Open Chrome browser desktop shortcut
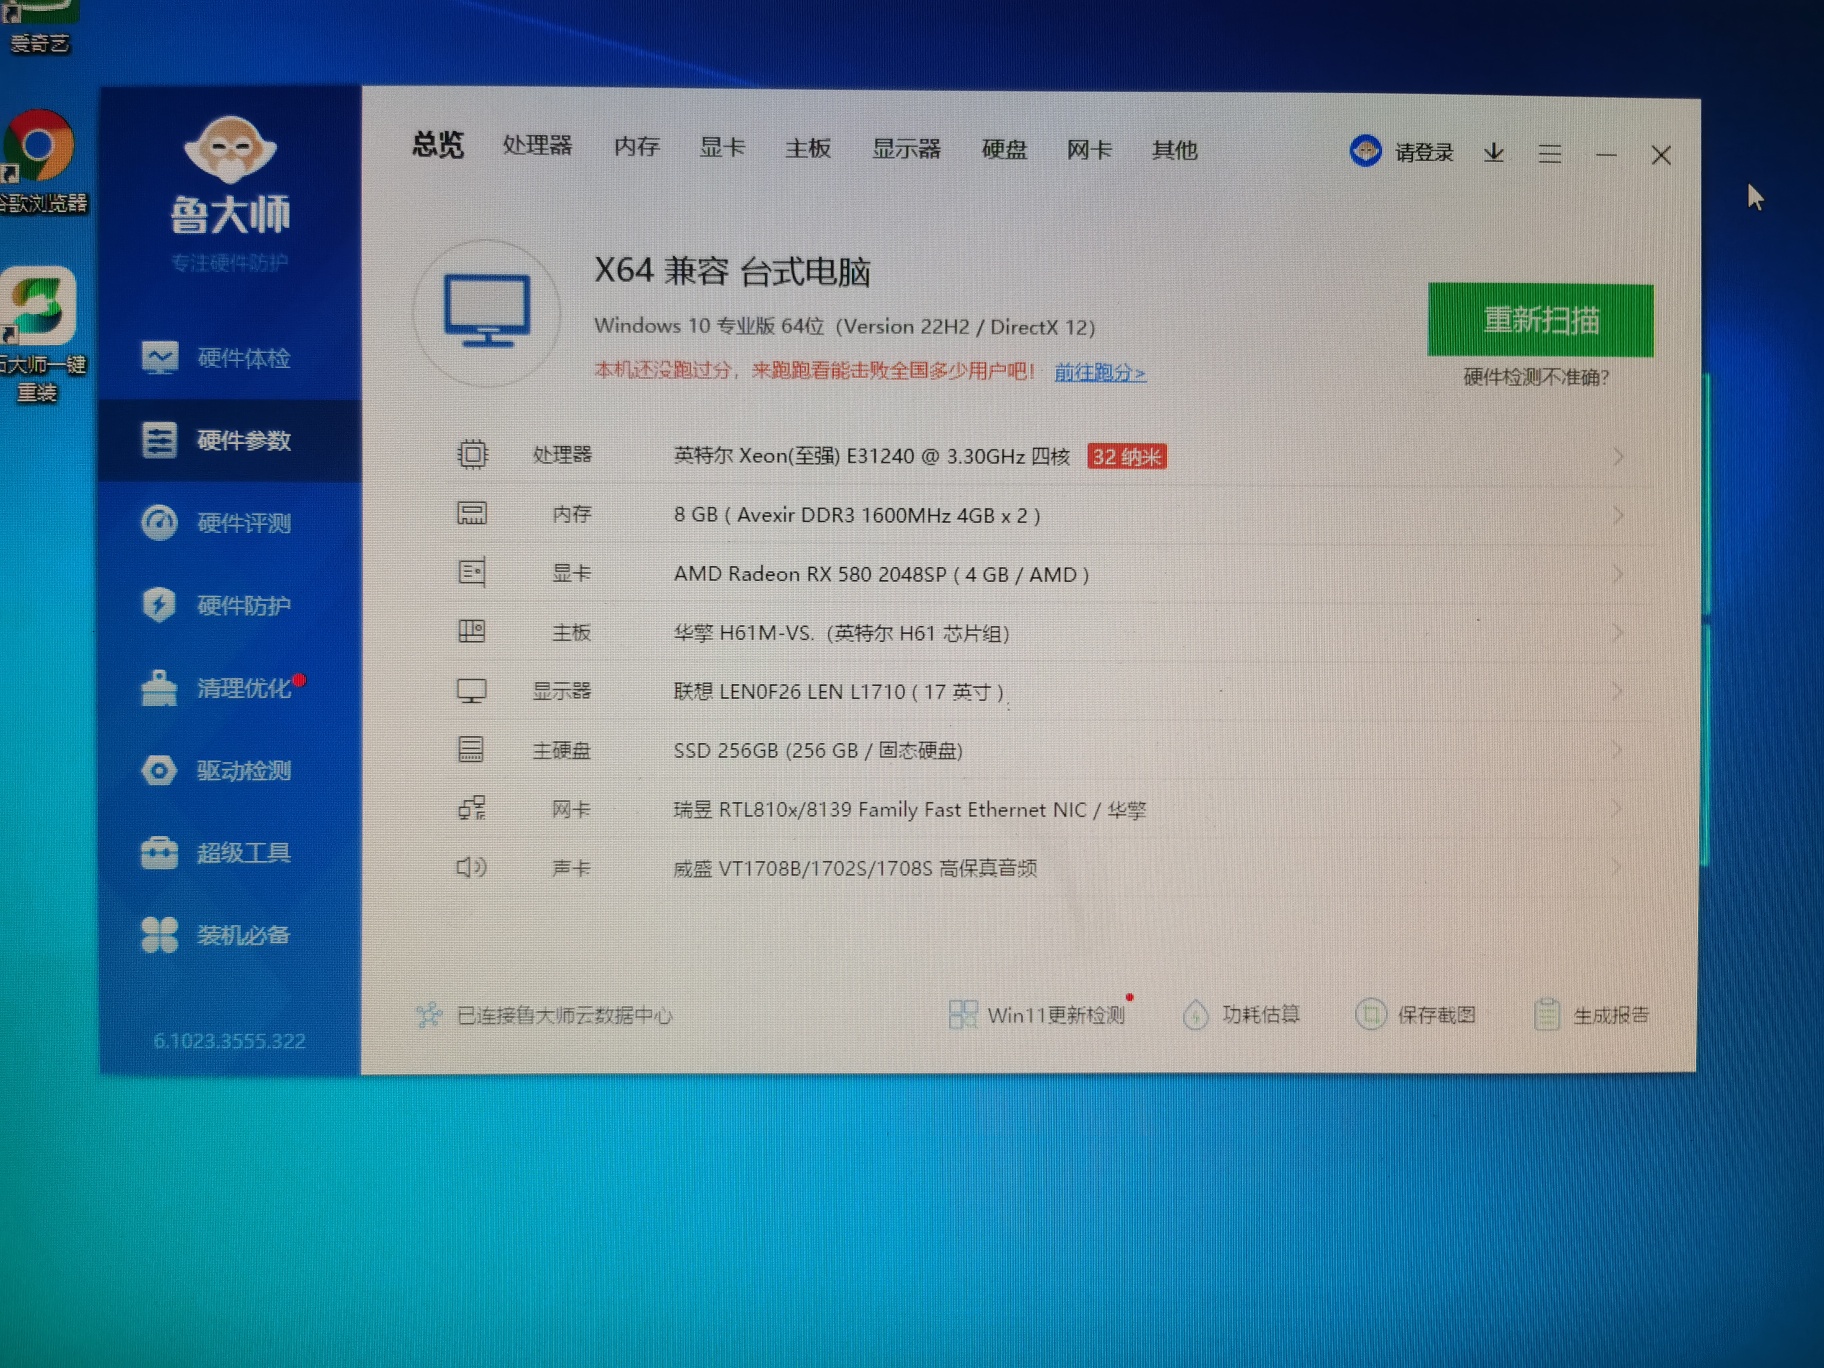This screenshot has width=1824, height=1368. point(40,150)
